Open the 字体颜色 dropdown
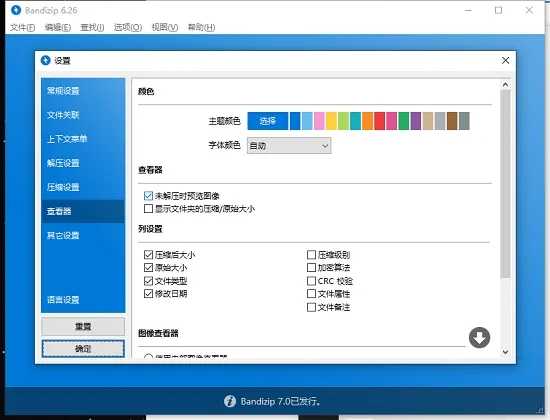The image size is (550, 420). tap(289, 146)
